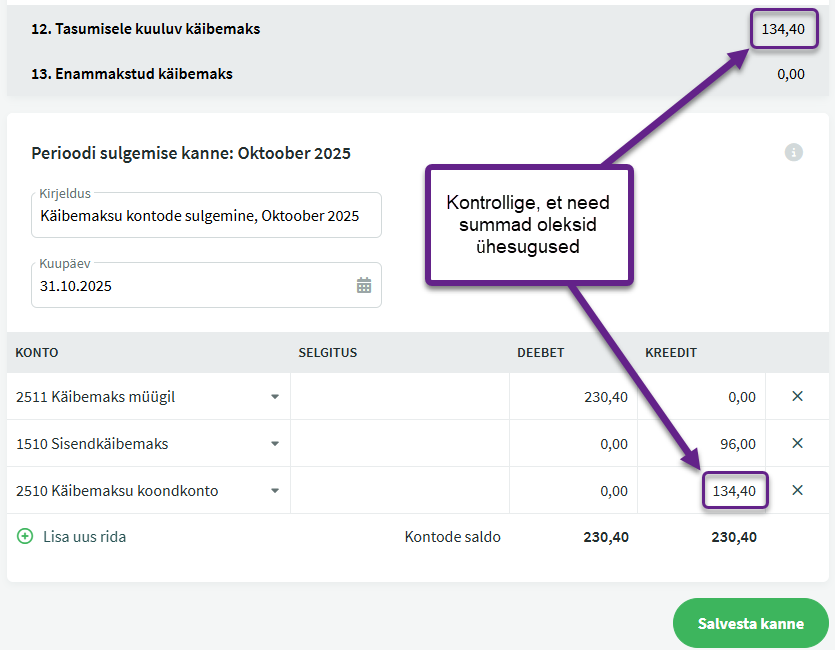Screen dimensions: 835x650
Task: Click the Selgitus cell in the 2510 row
Action: [399, 491]
